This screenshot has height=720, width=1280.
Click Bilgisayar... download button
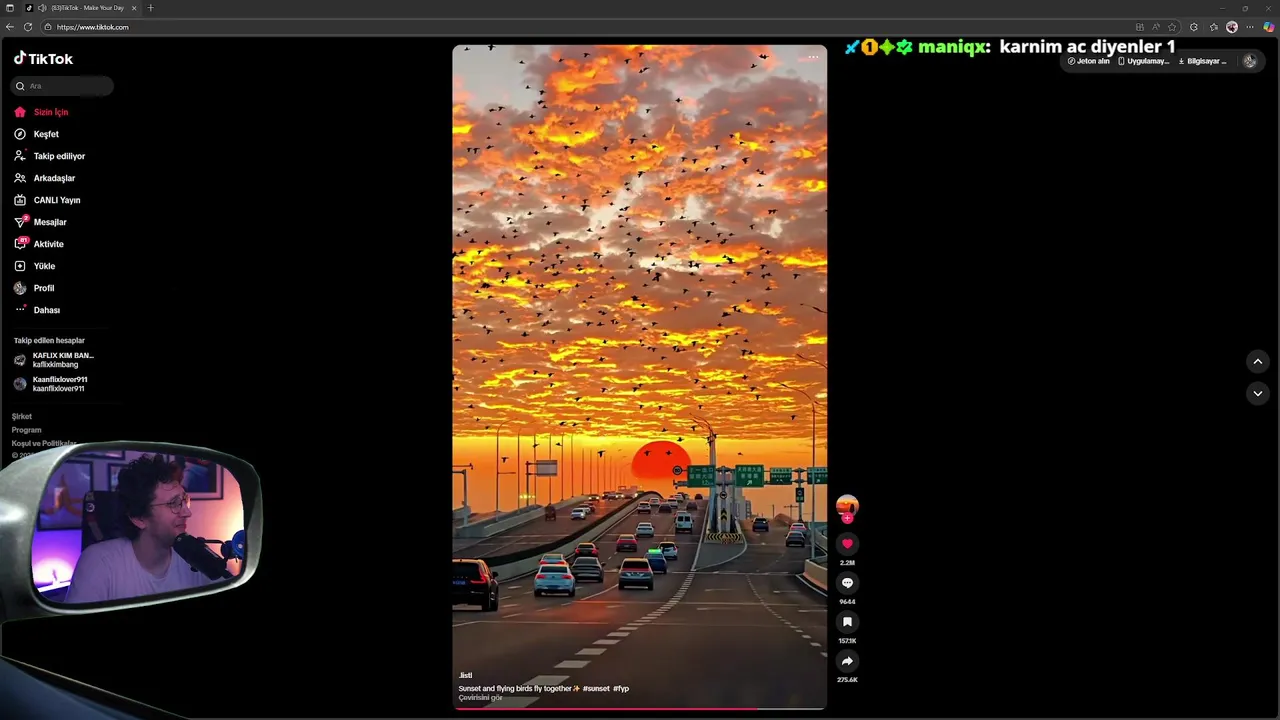pyautogui.click(x=1202, y=61)
